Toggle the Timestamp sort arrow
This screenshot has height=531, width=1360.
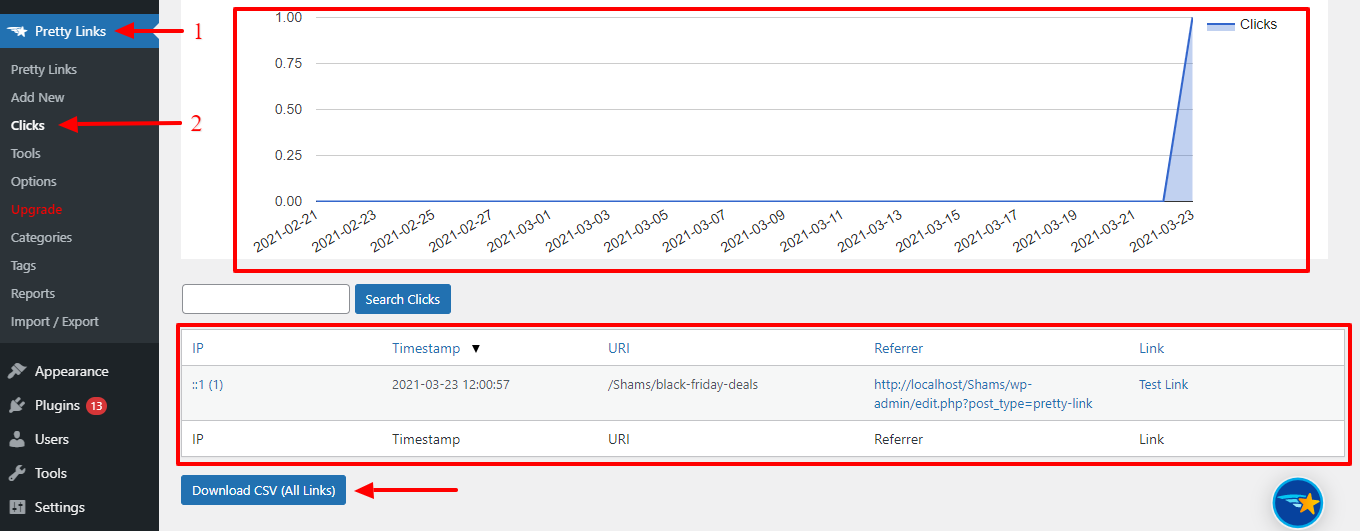click(476, 349)
